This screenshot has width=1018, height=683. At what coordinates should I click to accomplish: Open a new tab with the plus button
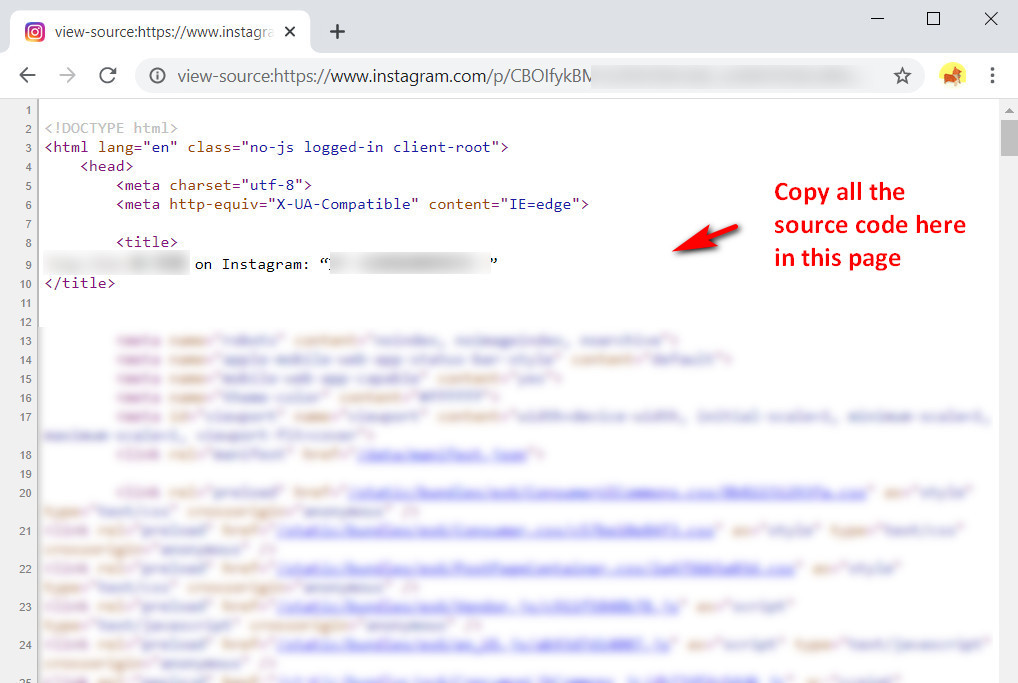click(337, 31)
